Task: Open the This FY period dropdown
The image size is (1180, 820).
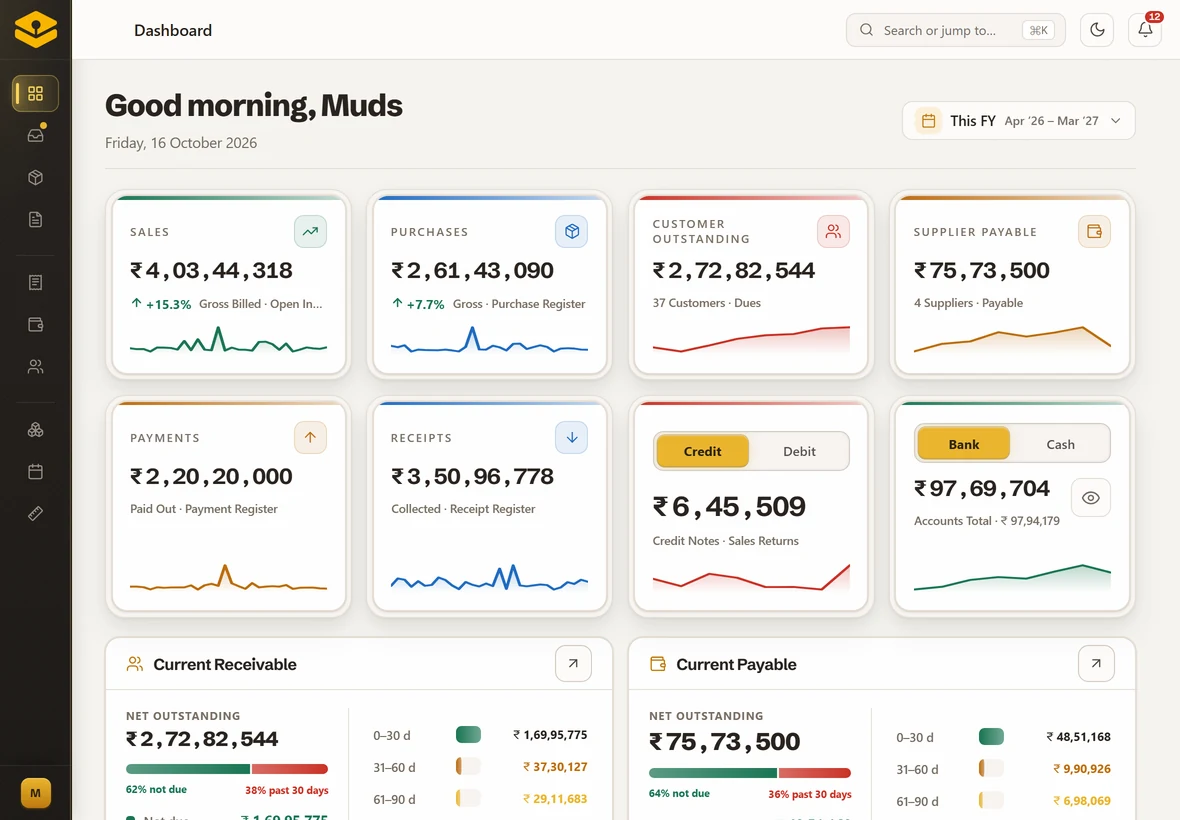Action: coord(1019,121)
